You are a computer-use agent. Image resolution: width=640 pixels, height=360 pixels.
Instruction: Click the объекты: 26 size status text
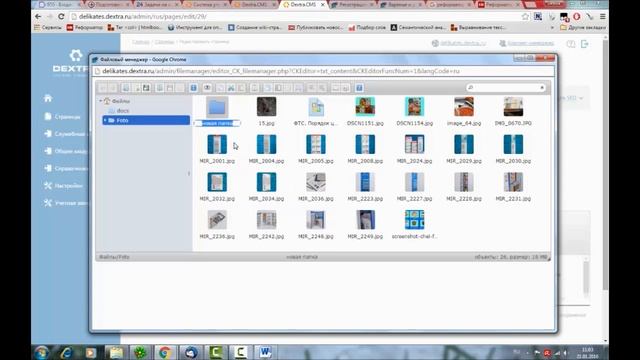(x=510, y=257)
